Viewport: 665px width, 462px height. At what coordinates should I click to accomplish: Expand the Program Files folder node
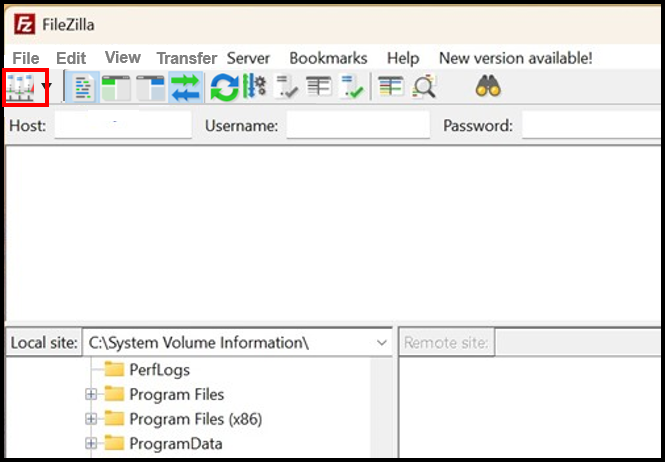pos(91,395)
